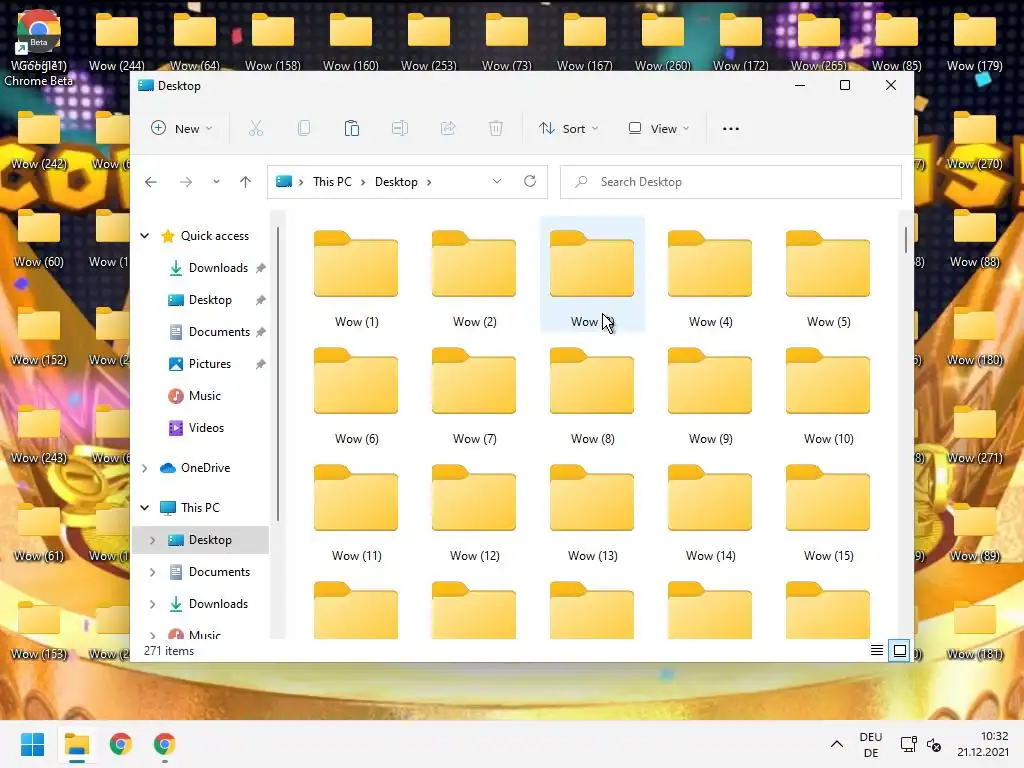The width and height of the screenshot is (1024, 768).
Task: Click DEU language indicator
Action: 871,744
